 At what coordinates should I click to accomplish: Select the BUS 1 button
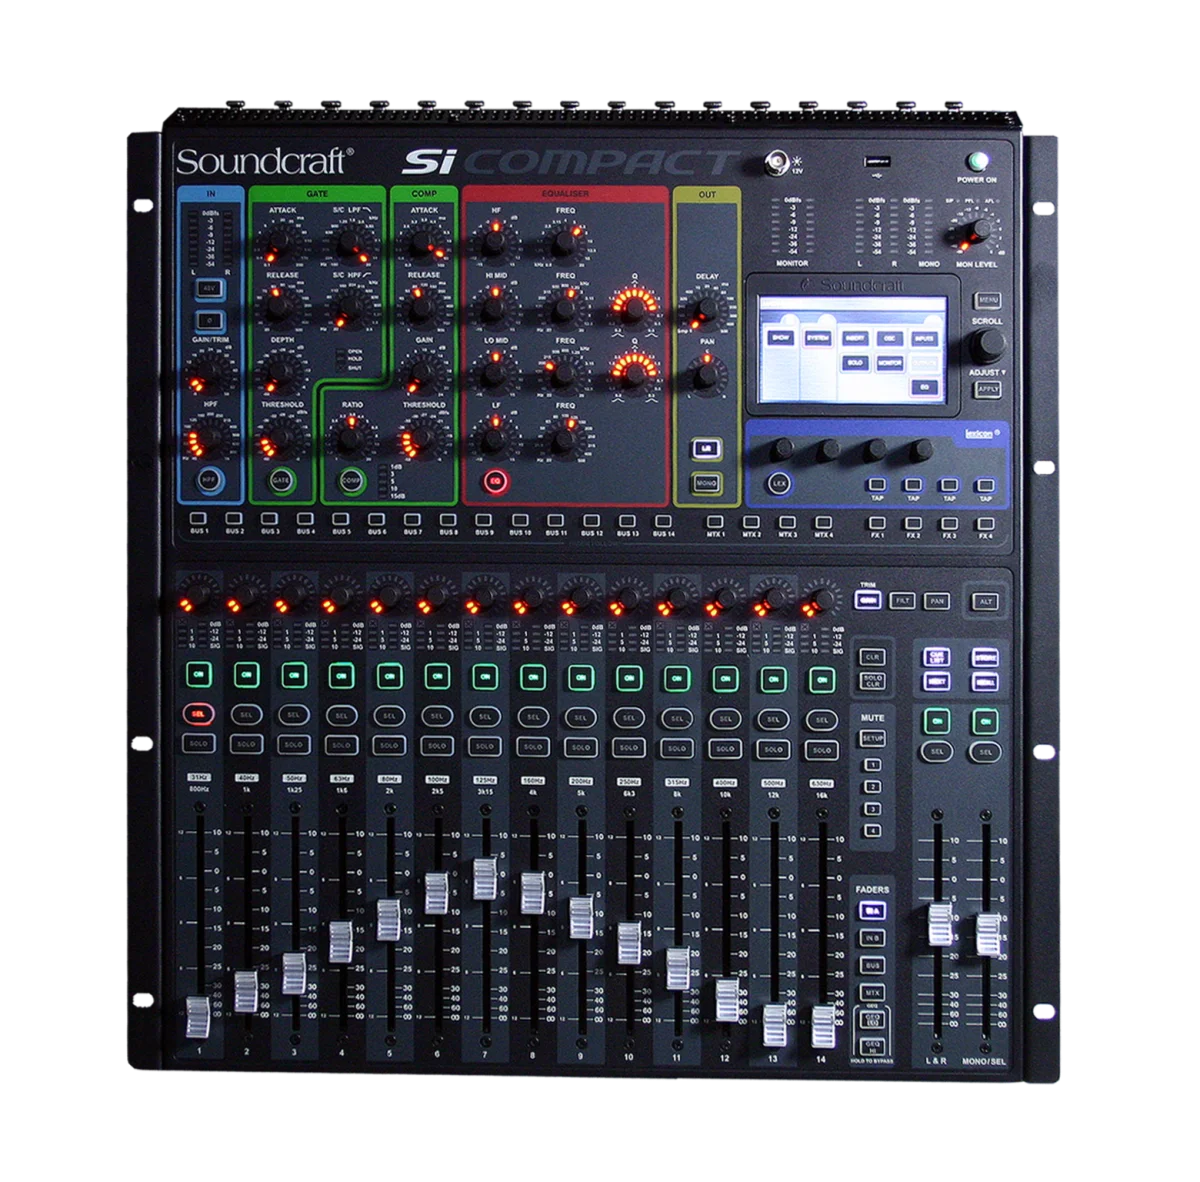coord(199,519)
